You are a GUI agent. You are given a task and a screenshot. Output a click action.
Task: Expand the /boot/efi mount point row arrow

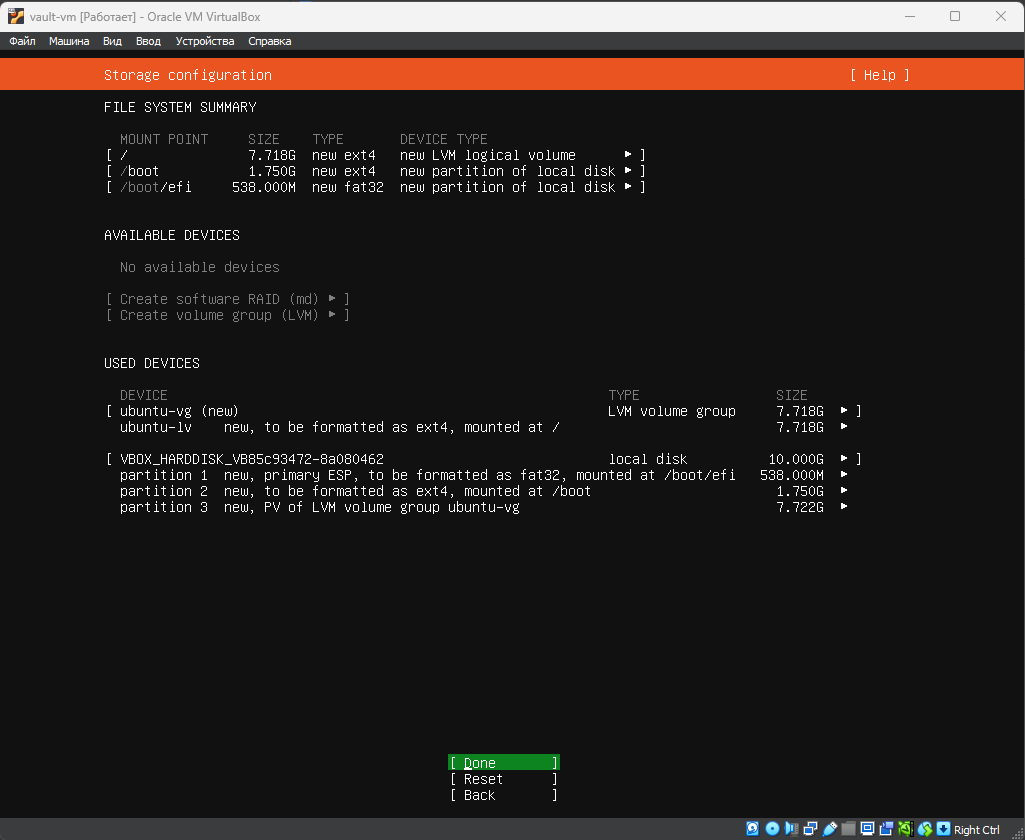tap(628, 186)
